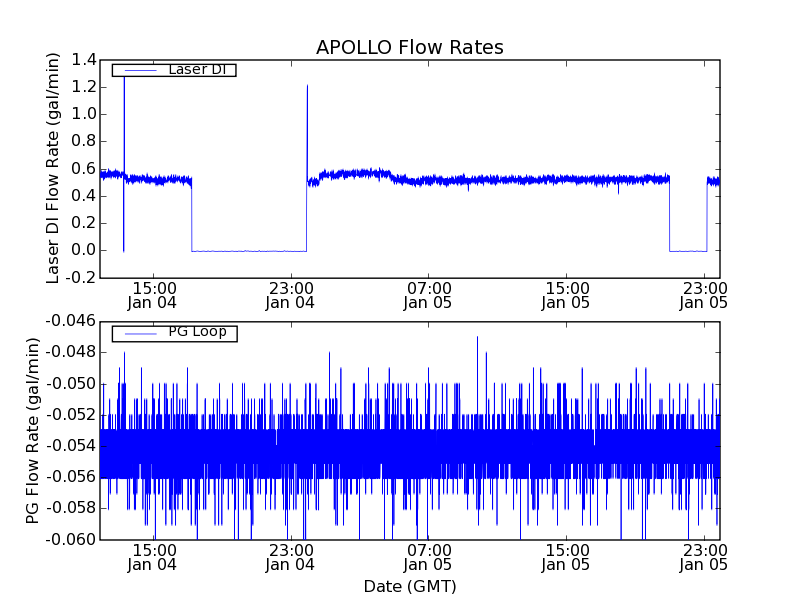Click the -0.054 tick on PG axis
Image resolution: width=800 pixels, height=600 pixels.
pyautogui.click(x=71, y=446)
